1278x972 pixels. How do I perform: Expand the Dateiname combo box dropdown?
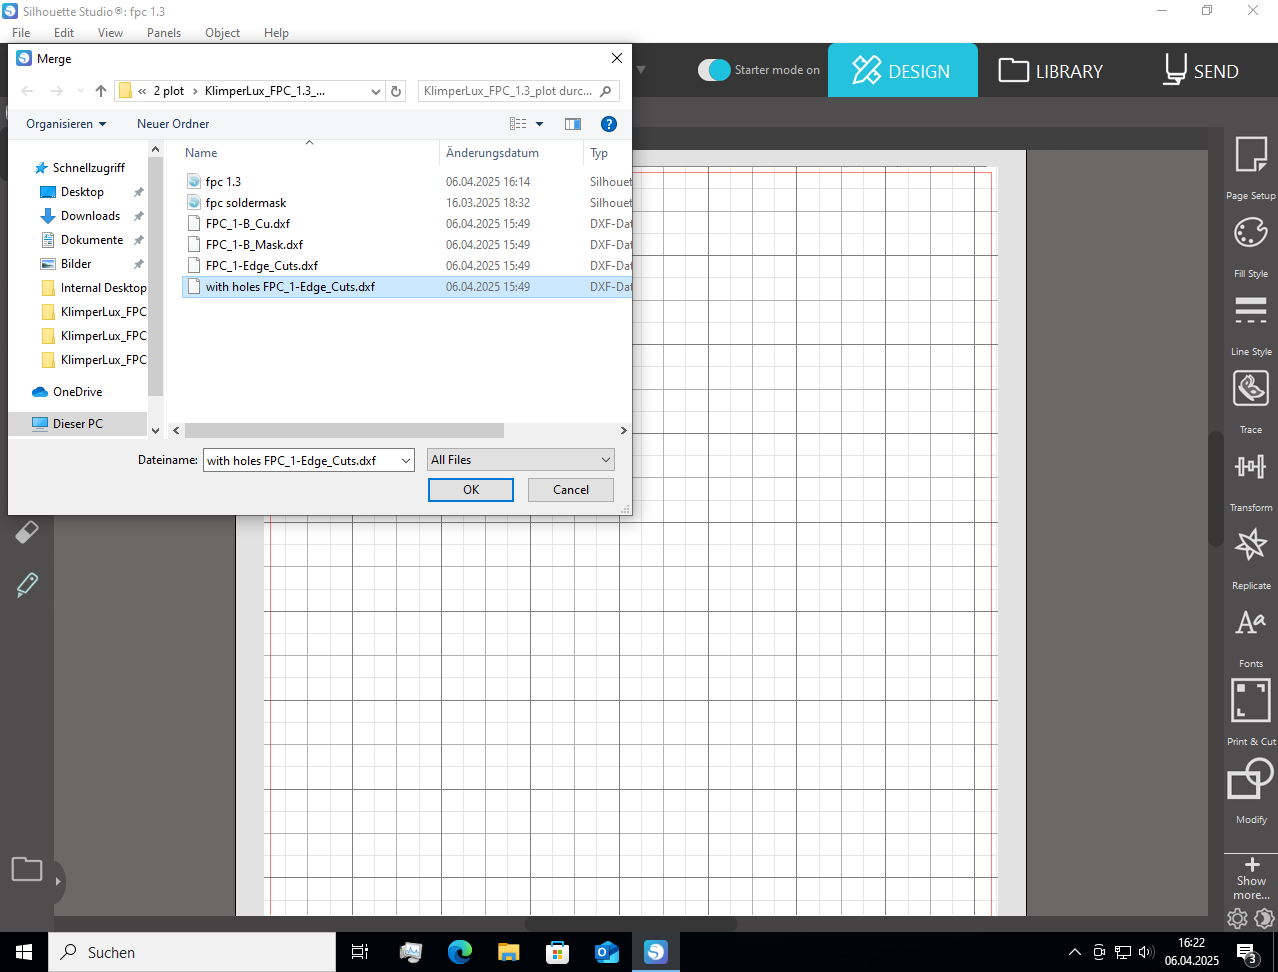pos(406,461)
